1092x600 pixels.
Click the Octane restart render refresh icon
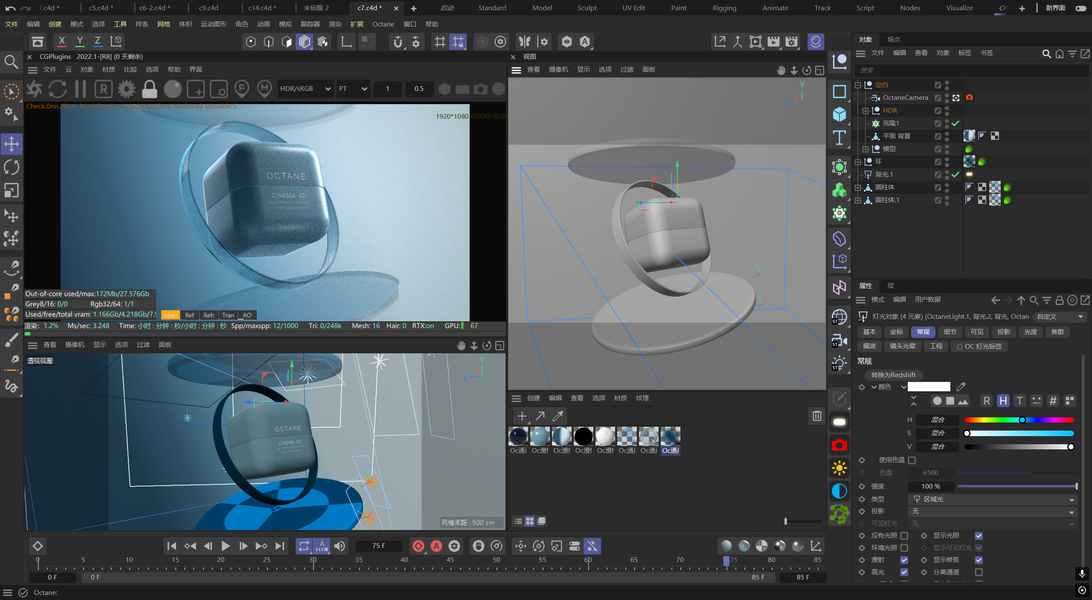pyautogui.click(x=58, y=89)
